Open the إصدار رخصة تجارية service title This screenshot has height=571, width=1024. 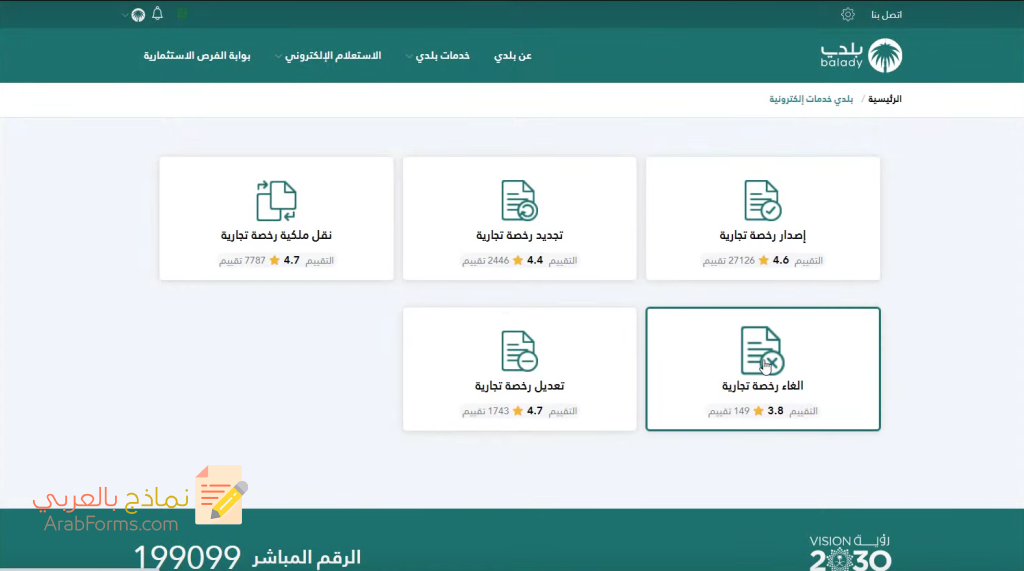(x=762, y=235)
